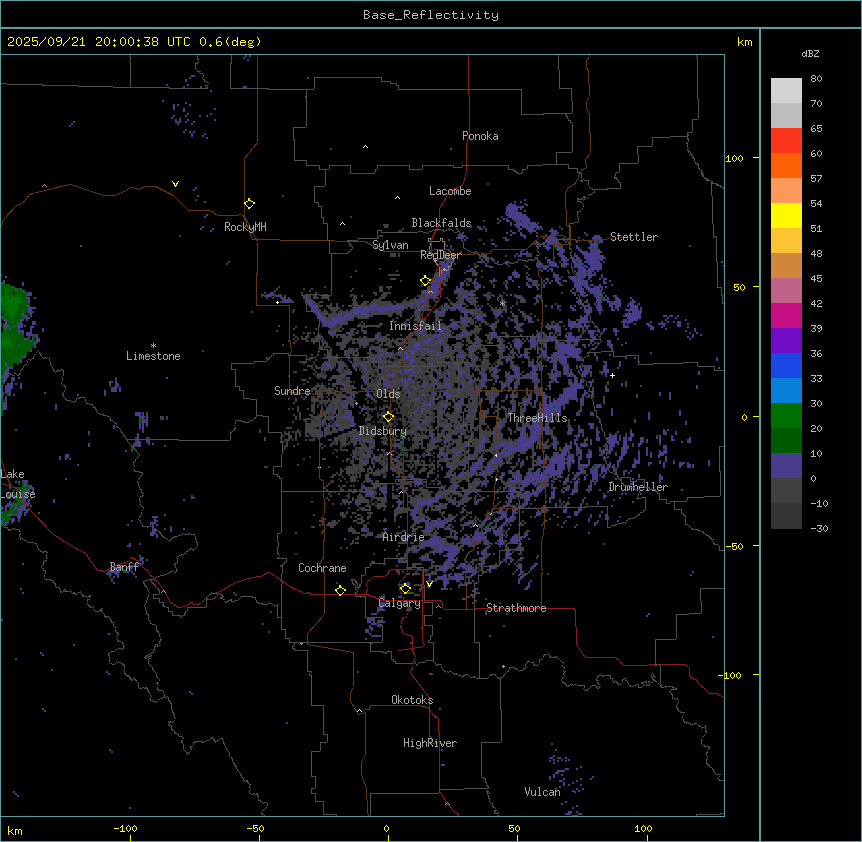
Task: Click the Banff label on the map
Action: click(124, 567)
